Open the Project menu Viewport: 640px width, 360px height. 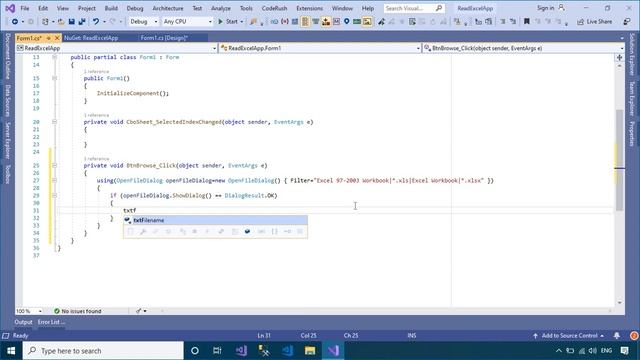(87, 8)
